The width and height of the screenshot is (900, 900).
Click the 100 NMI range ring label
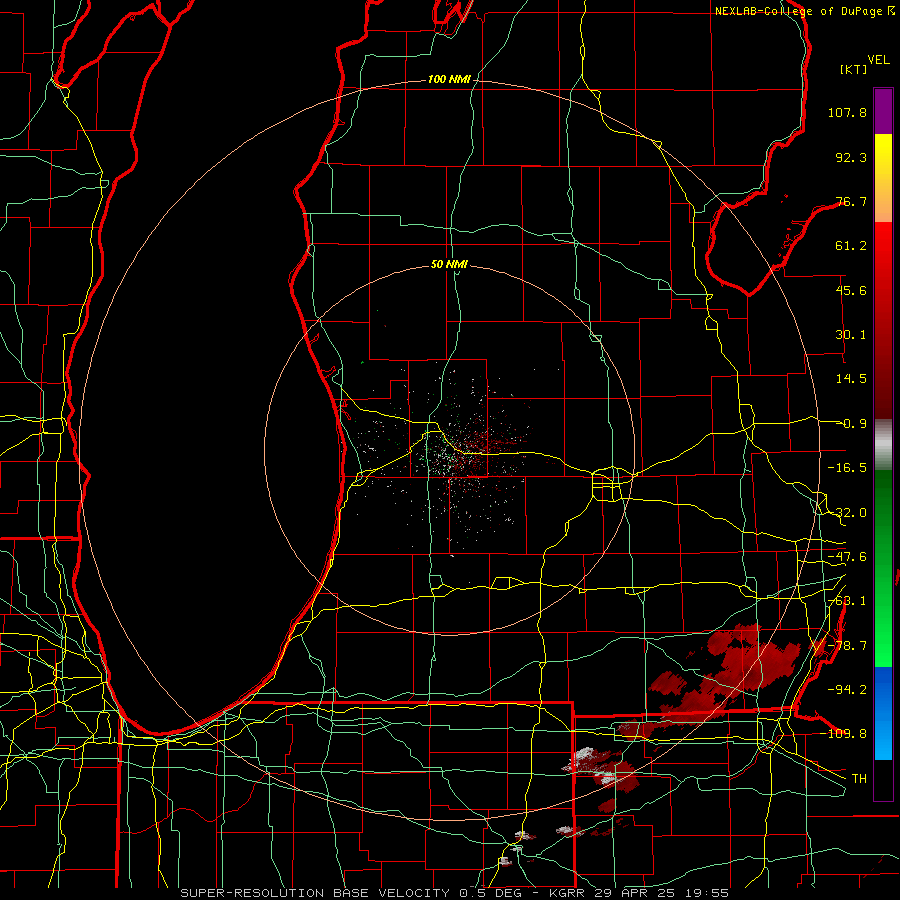click(449, 79)
